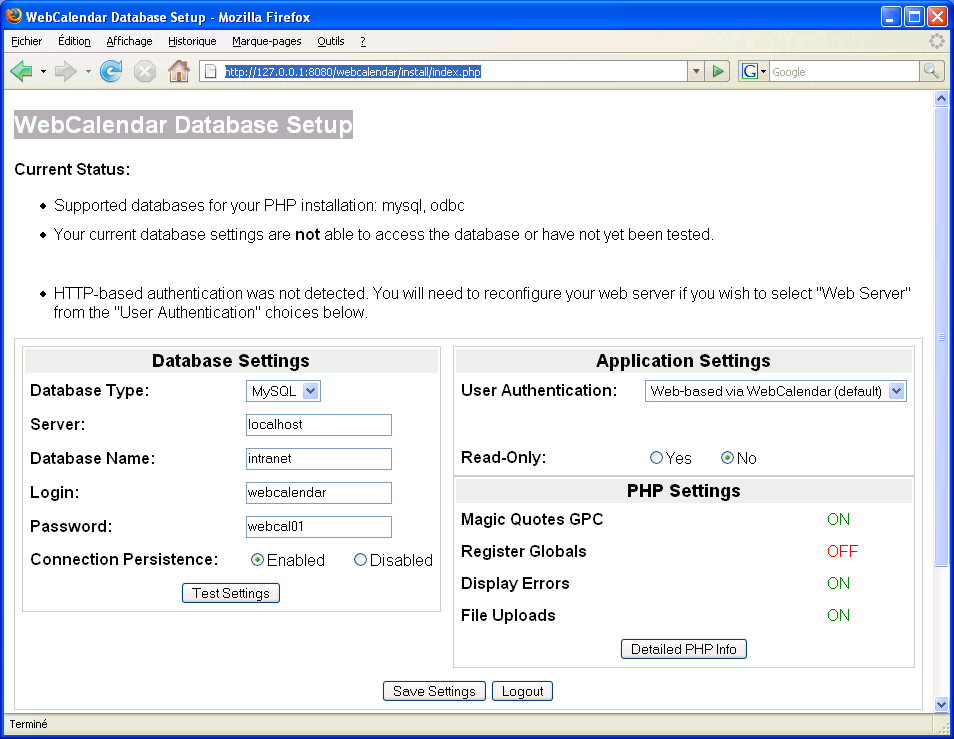Open the Édition menu
The image size is (954, 739).
click(74, 41)
